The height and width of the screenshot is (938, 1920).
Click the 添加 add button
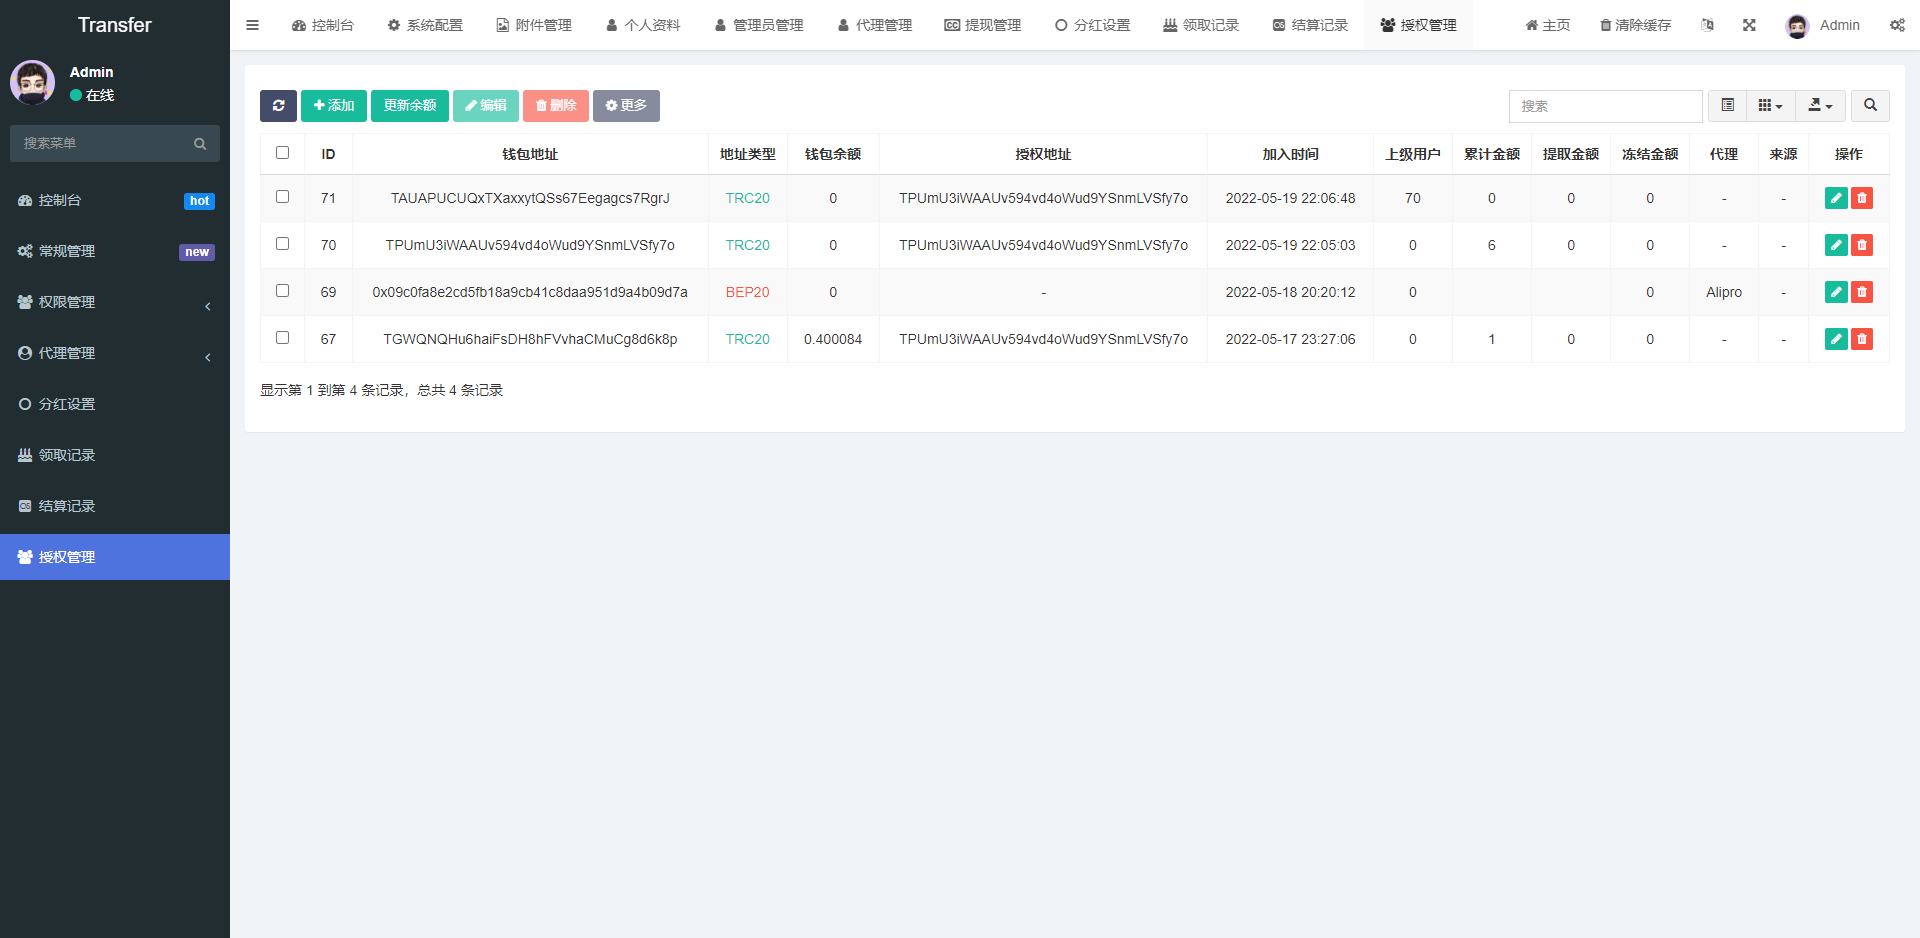click(334, 106)
